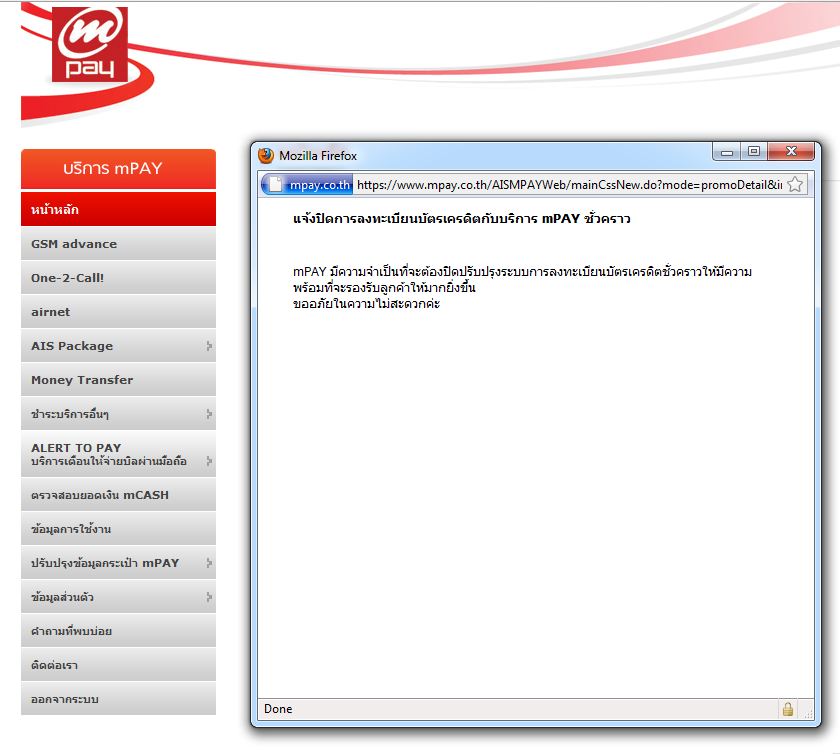This screenshot has width=840, height=754.
Task: Open Money Transfer menu item
Action: [118, 380]
